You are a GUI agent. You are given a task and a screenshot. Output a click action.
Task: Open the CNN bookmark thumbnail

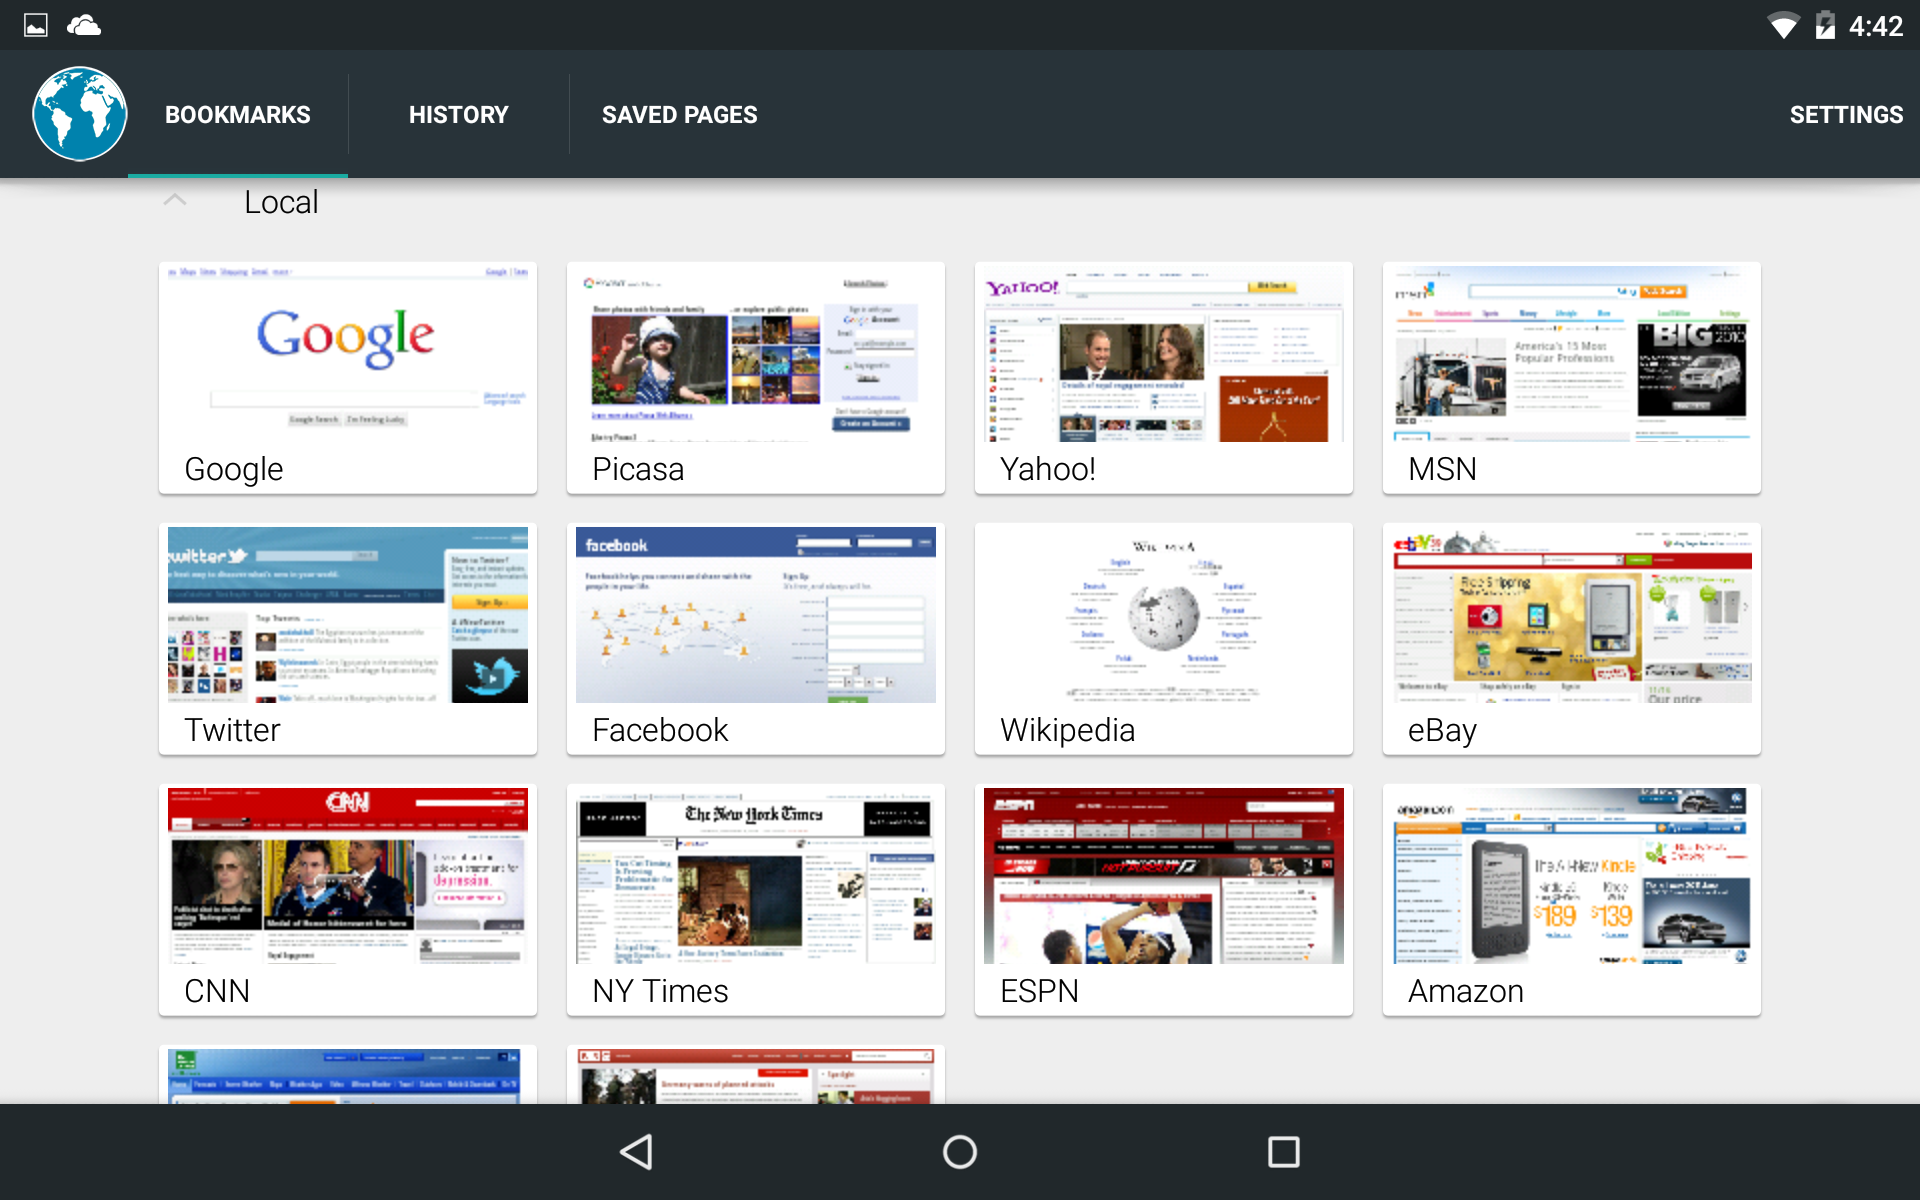348,876
